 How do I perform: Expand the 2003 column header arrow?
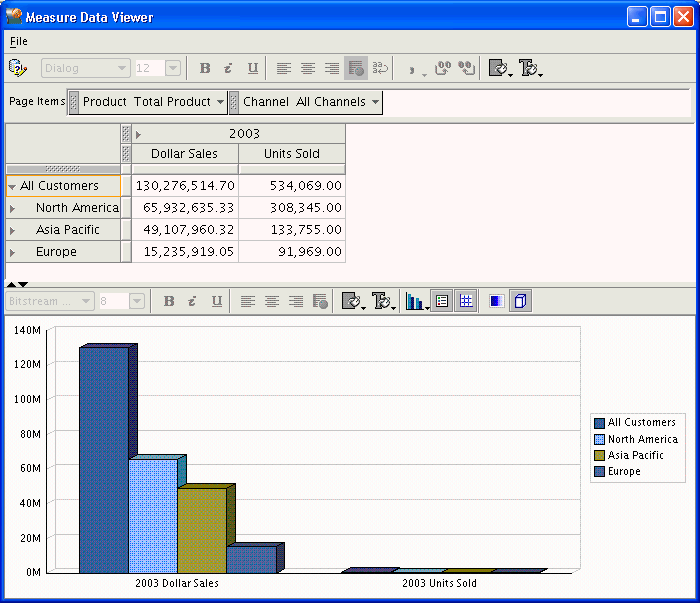point(138,134)
